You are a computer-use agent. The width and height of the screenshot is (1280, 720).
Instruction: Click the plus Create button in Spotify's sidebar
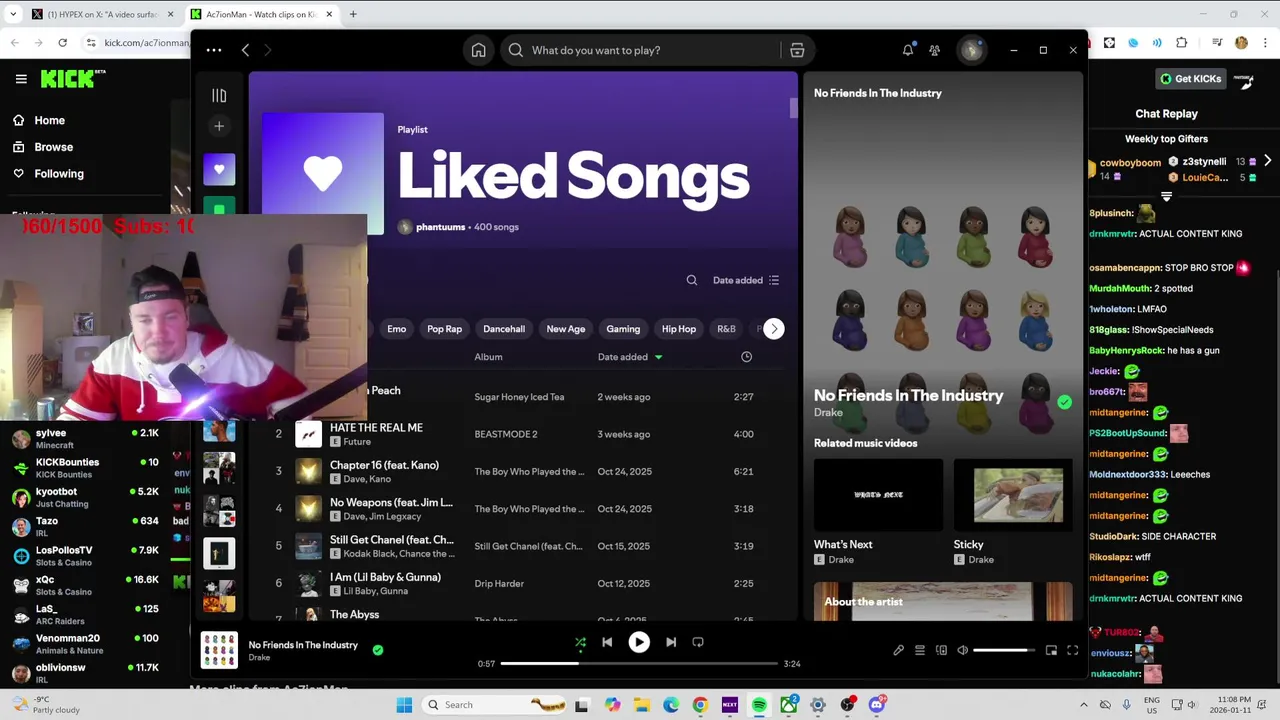219,126
